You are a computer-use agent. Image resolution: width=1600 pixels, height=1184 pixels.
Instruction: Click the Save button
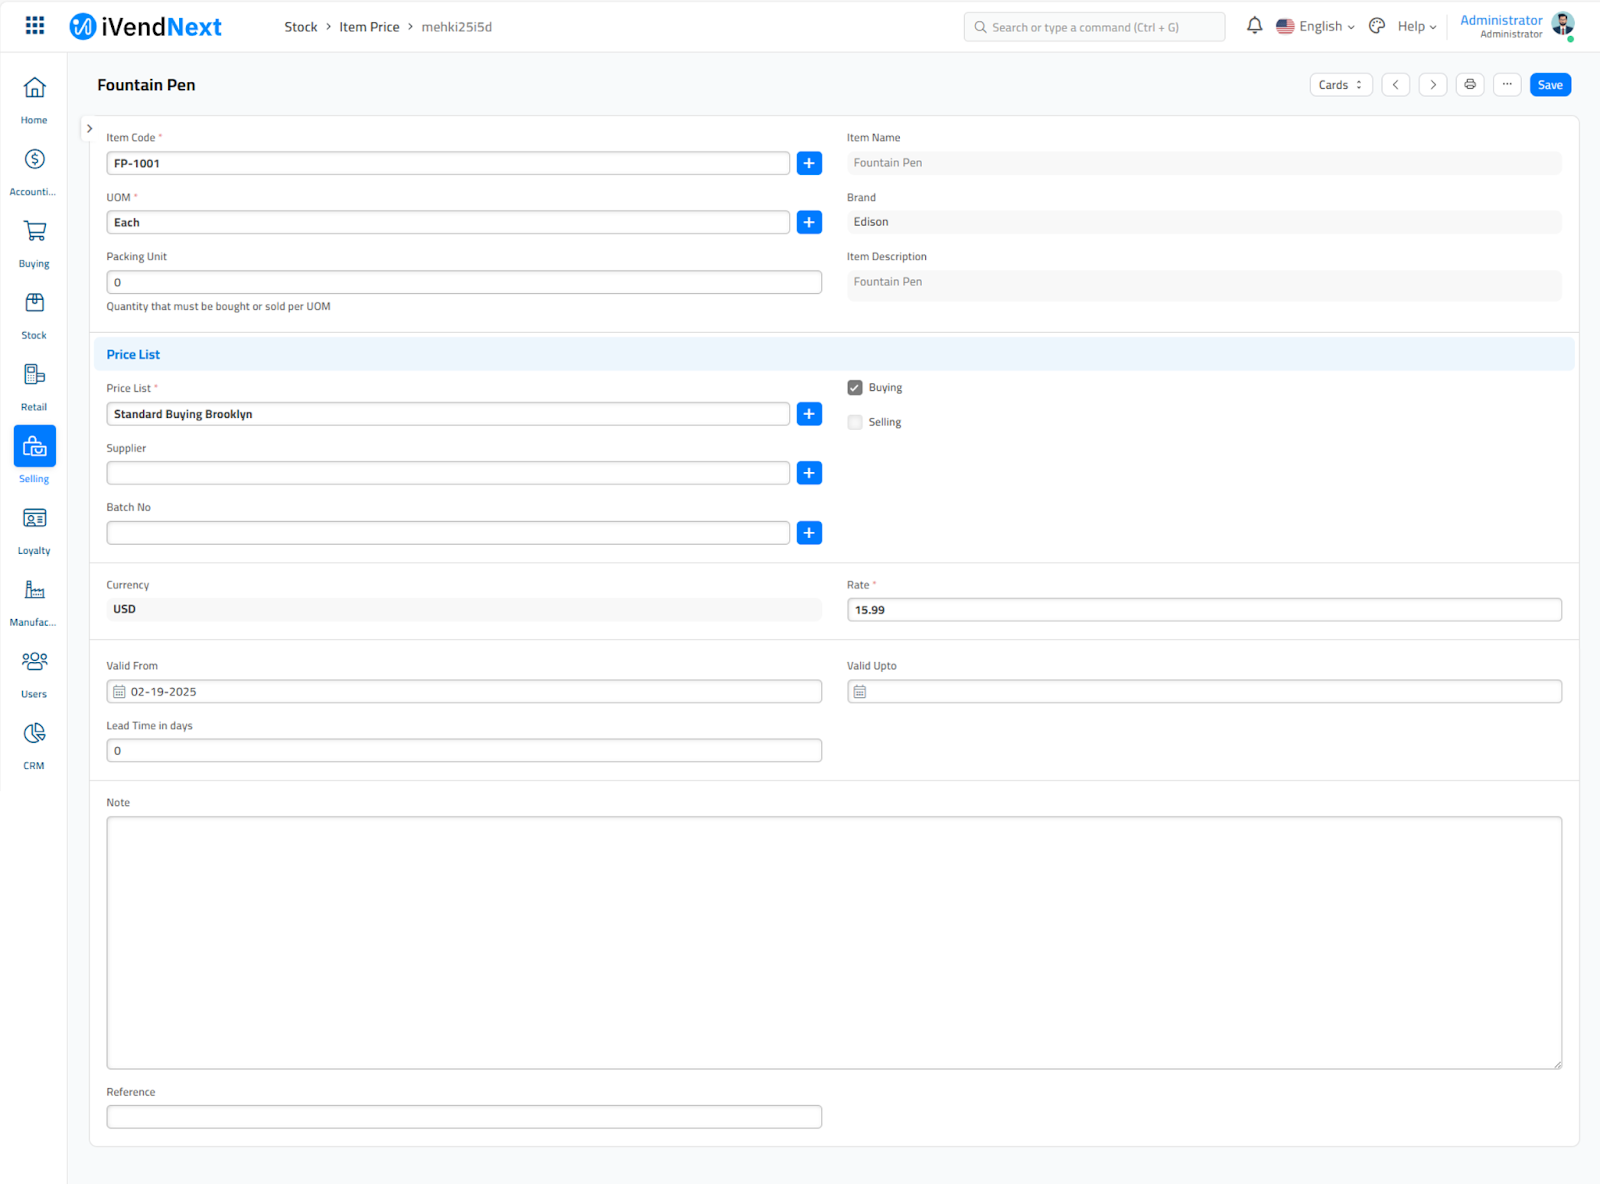pos(1549,85)
